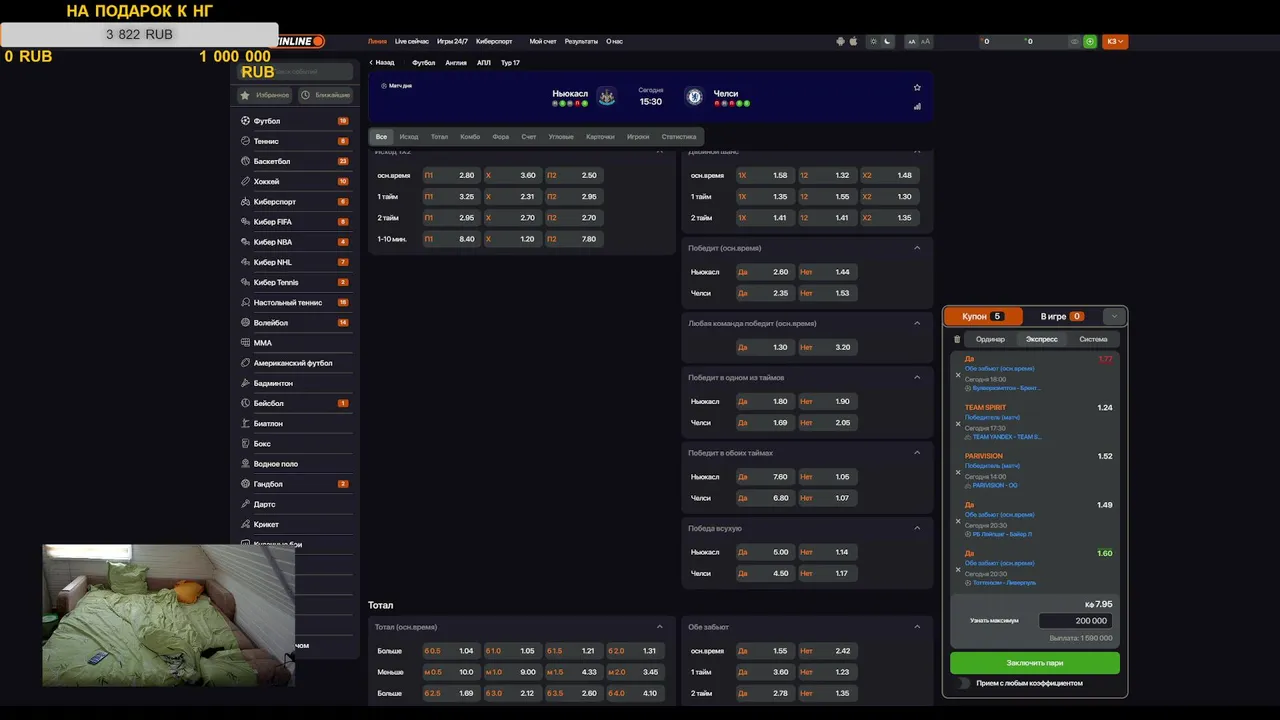The height and width of the screenshot is (720, 1280).
Task: Select Американский футбол in the sidebar
Action: [x=295, y=363]
